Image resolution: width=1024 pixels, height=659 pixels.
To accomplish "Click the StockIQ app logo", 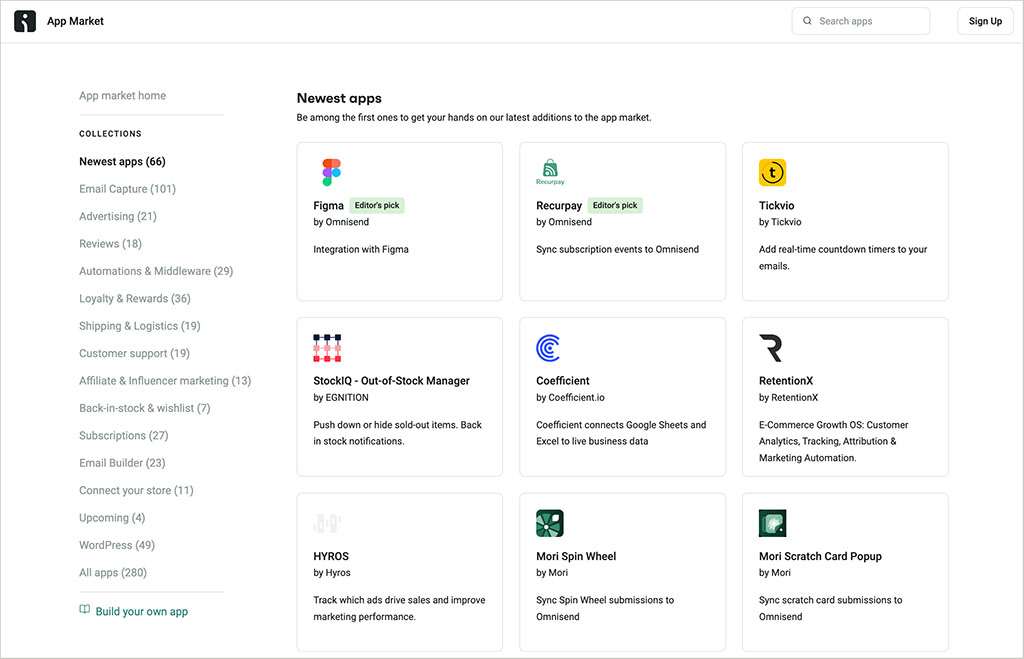I will click(x=327, y=348).
